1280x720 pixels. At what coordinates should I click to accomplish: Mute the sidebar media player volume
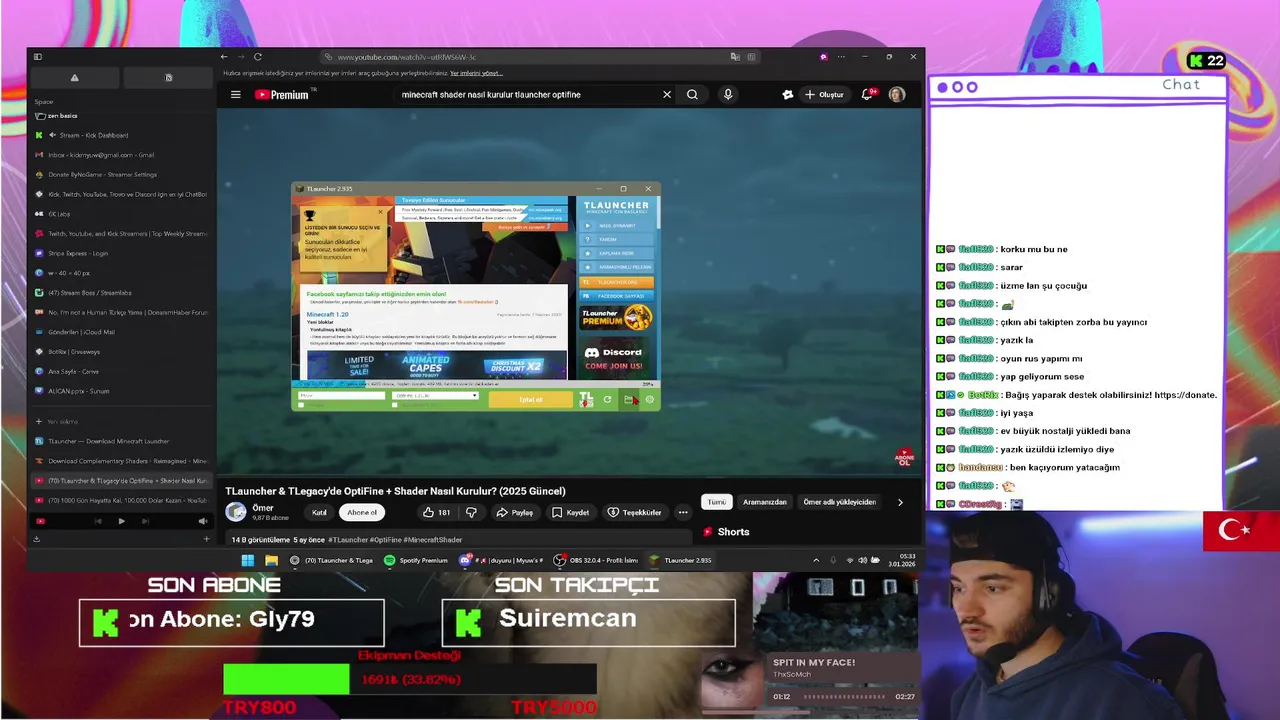point(203,521)
